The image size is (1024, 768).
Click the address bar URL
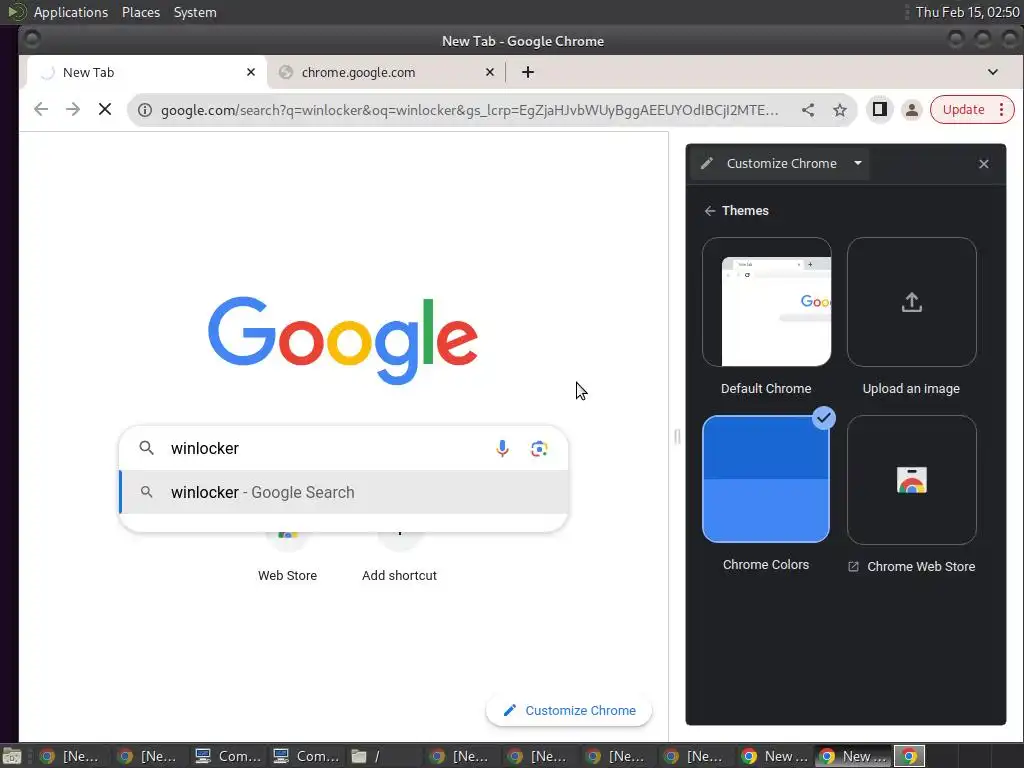[x=470, y=110]
